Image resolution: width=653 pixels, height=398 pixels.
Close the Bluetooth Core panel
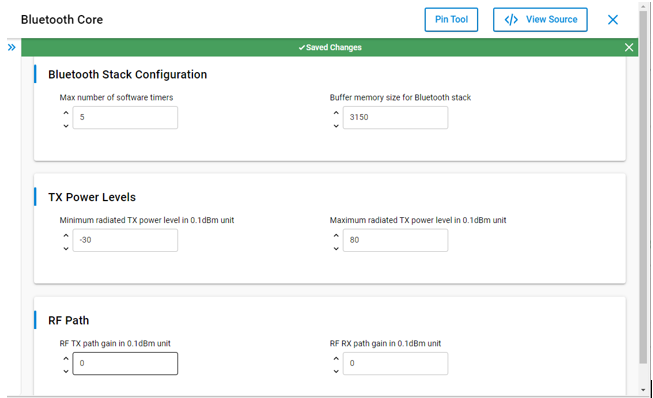point(613,20)
